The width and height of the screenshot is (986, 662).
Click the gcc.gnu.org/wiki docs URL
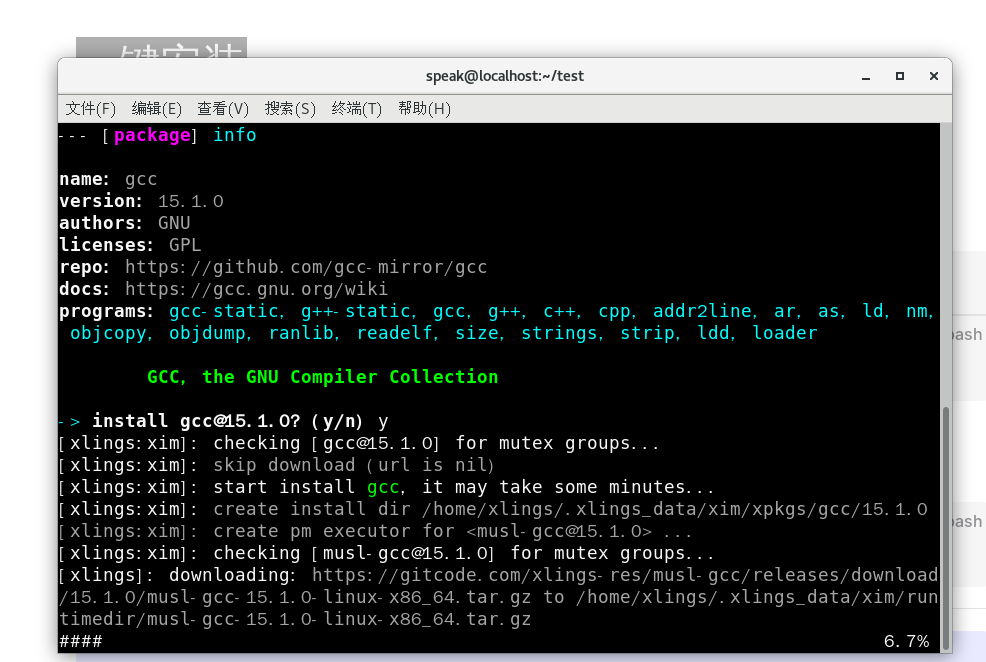(256, 289)
